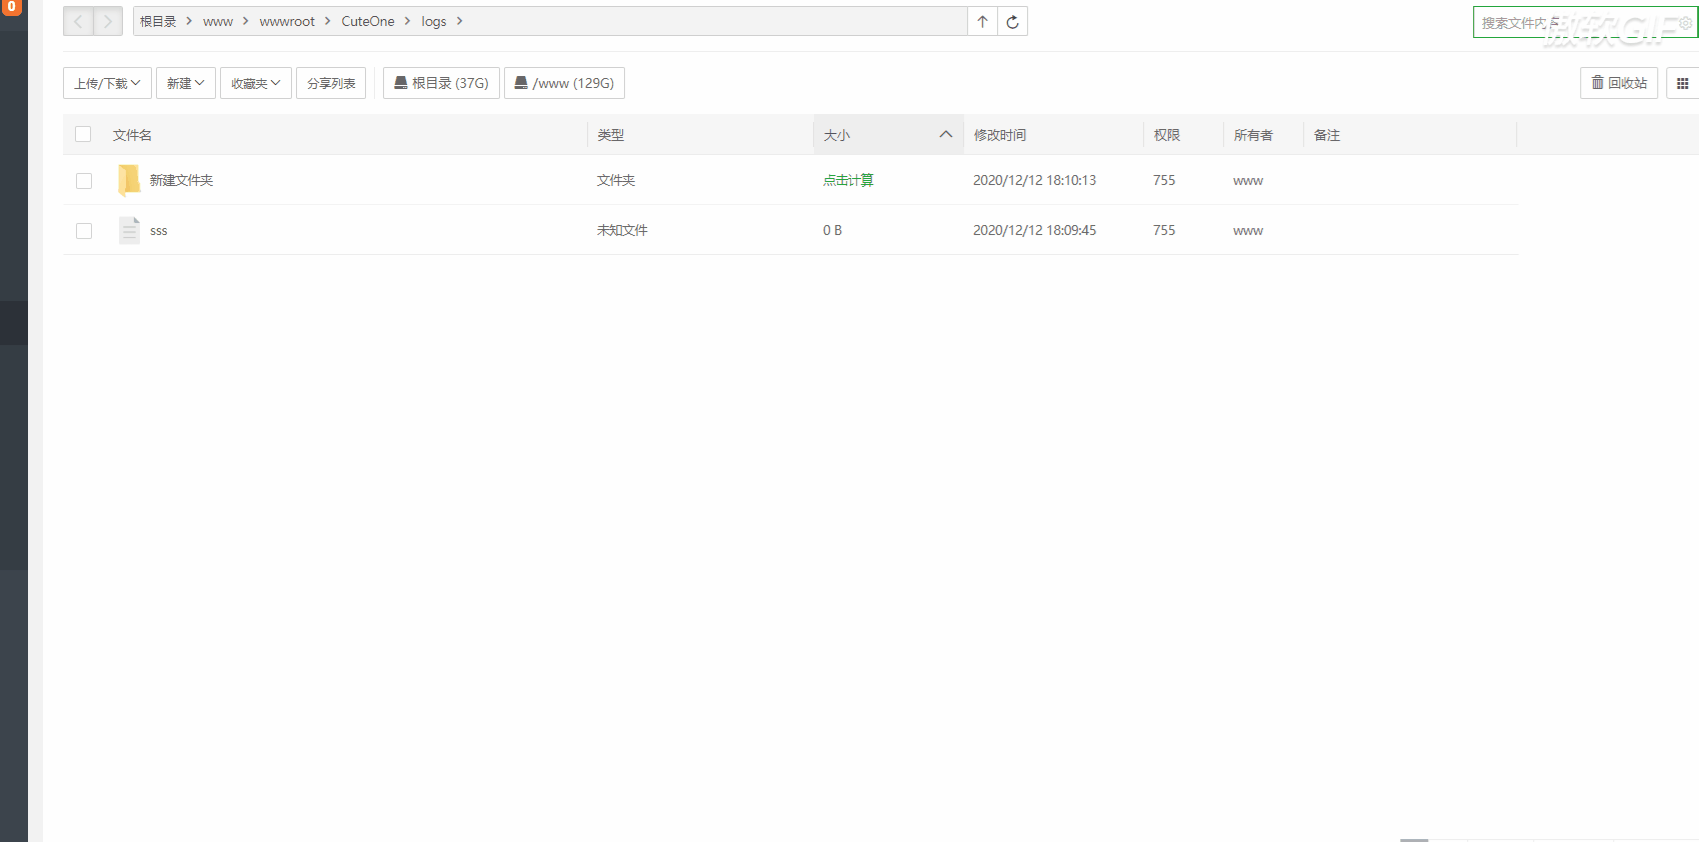Viewport: 1699px width, 842px height.
Task: Navigate to CuteOne in breadcrumb
Action: coord(368,21)
